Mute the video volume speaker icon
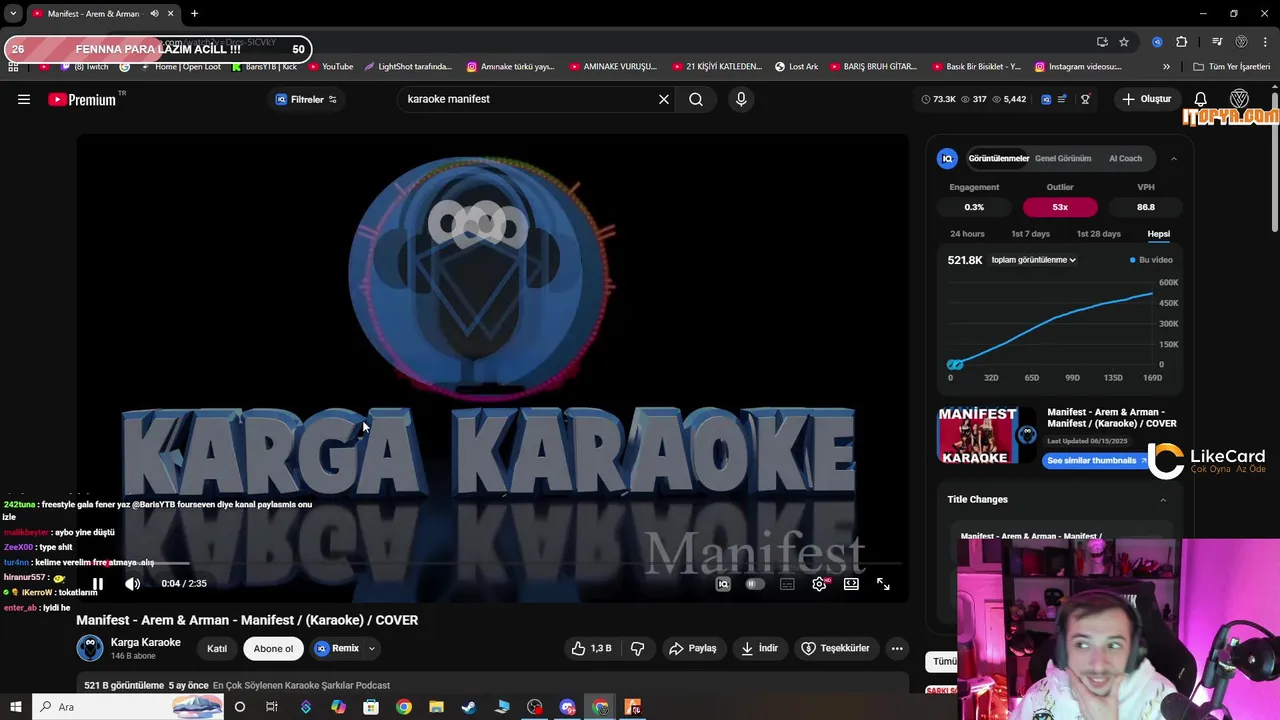1280x720 pixels. pyautogui.click(x=132, y=584)
